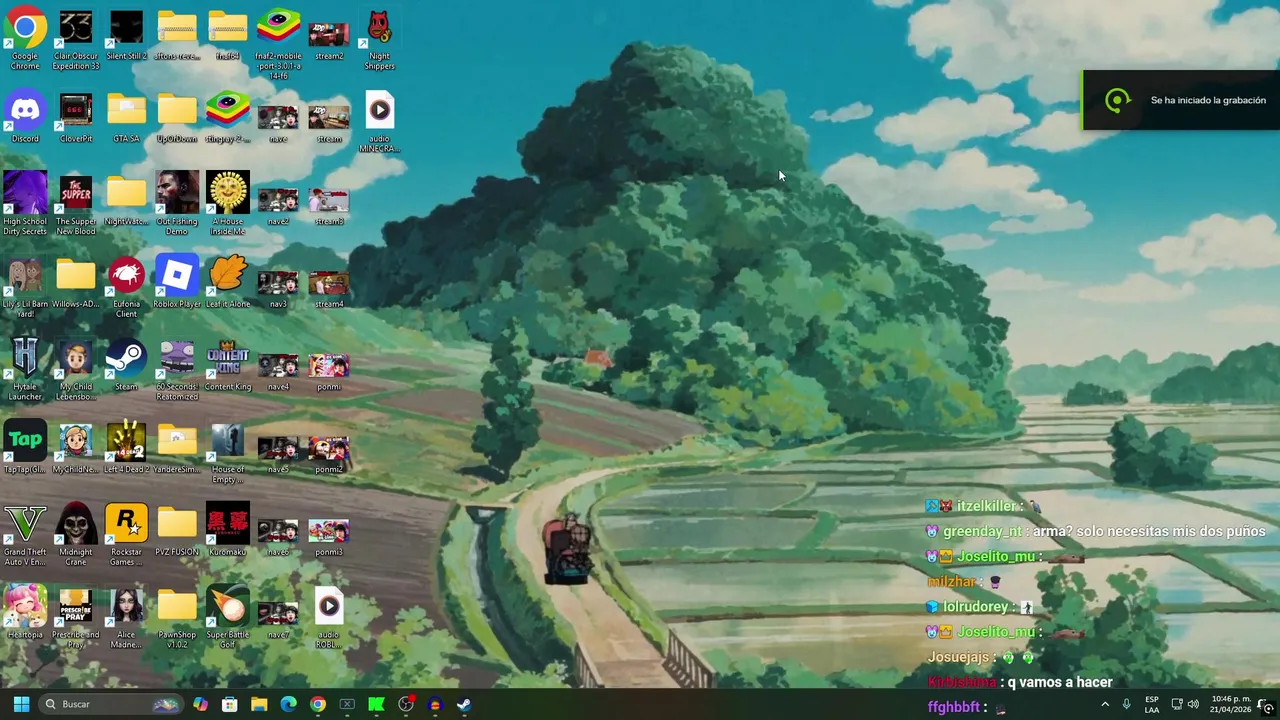This screenshot has width=1280, height=720.
Task: Select the Prescribe and Pray icon
Action: pyautogui.click(x=76, y=618)
